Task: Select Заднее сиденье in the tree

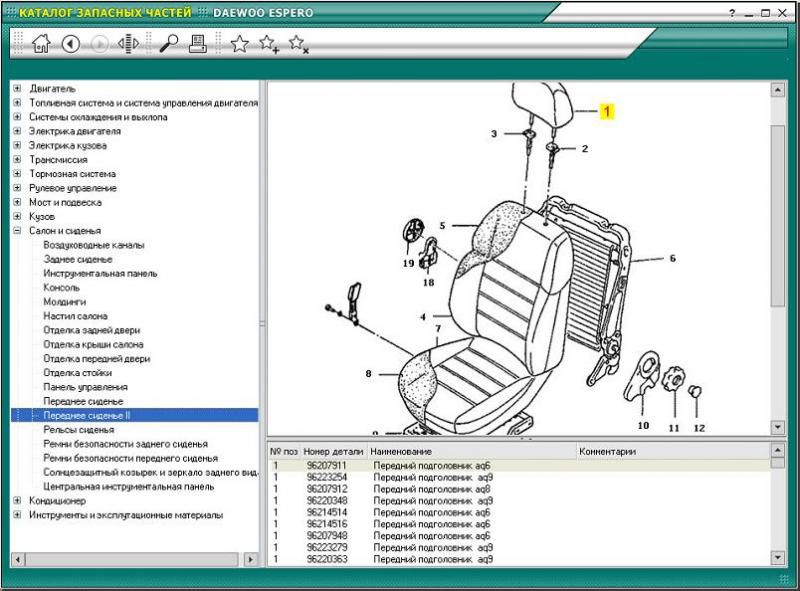Action: pyautogui.click(x=78, y=259)
